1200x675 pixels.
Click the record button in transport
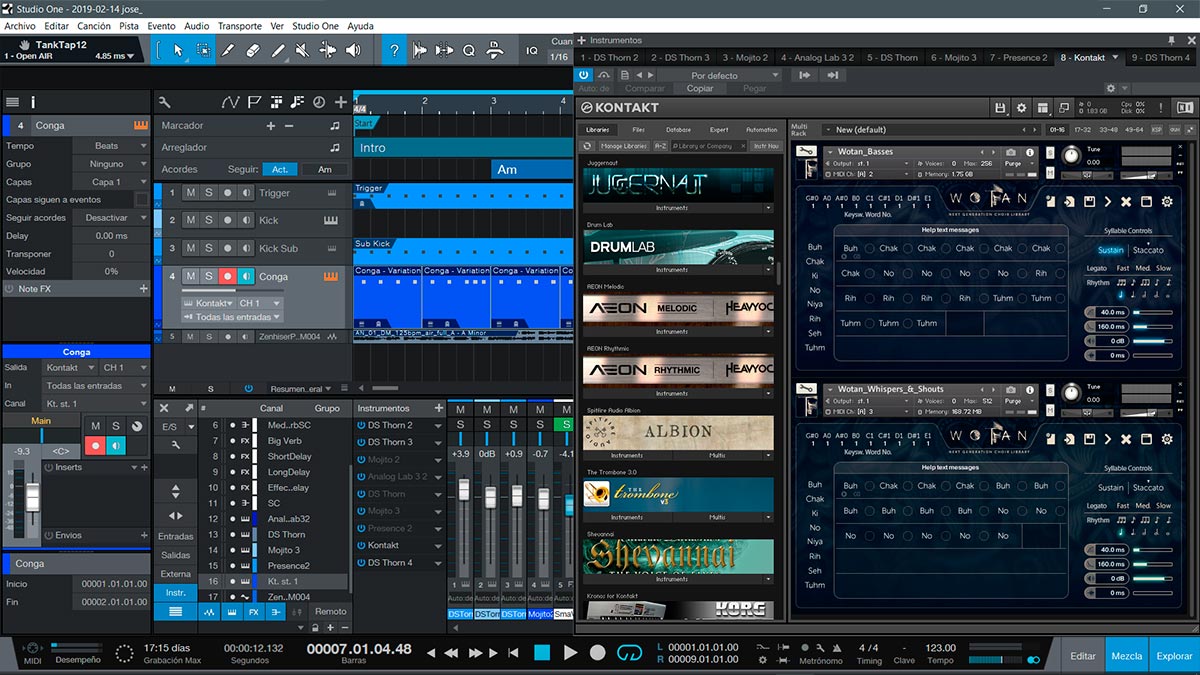[597, 653]
